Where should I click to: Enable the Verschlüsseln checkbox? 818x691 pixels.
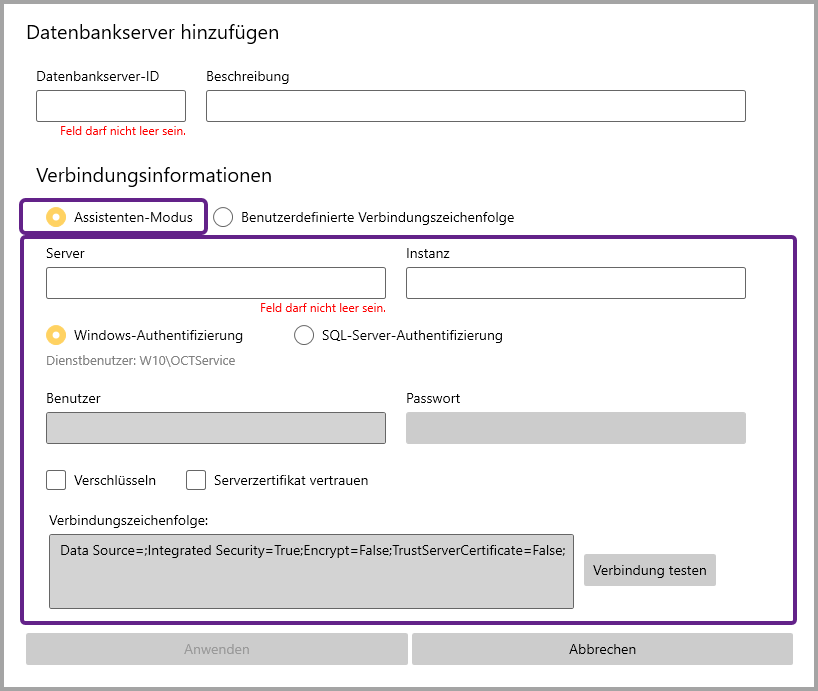coord(56,480)
